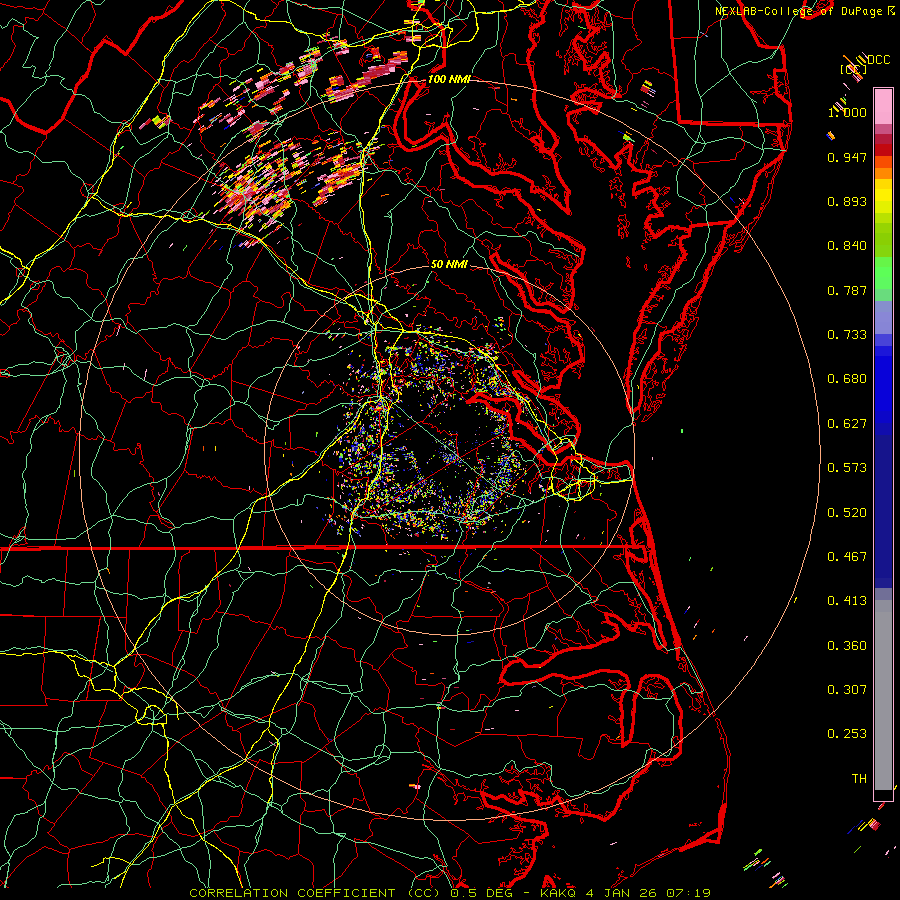Select the black TH threshold swatch

[883, 795]
